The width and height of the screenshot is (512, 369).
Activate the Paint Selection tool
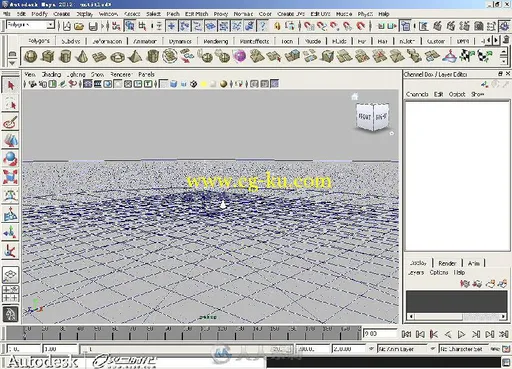coord(10,122)
